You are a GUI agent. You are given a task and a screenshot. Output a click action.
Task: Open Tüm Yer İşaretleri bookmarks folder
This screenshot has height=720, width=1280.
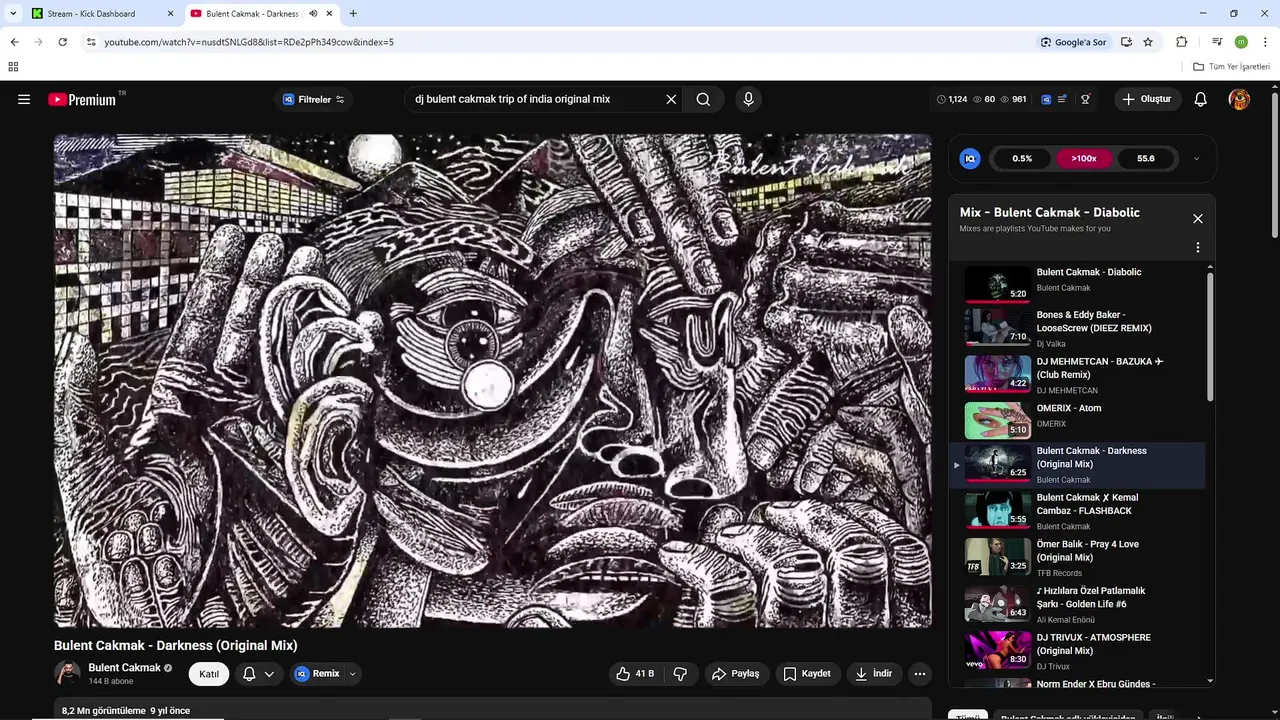1232,67
